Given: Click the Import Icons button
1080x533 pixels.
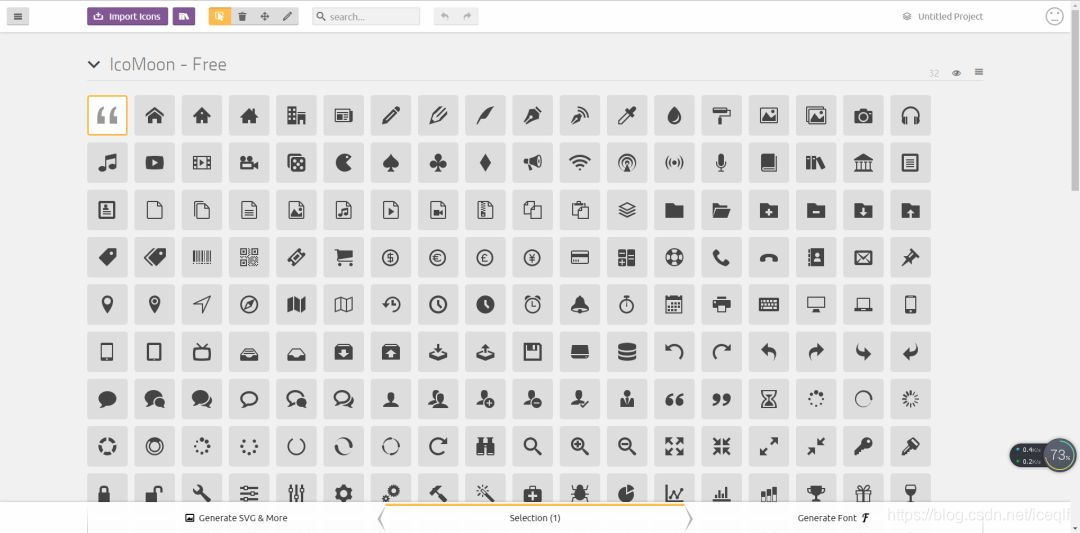Looking at the screenshot, I should coord(127,17).
